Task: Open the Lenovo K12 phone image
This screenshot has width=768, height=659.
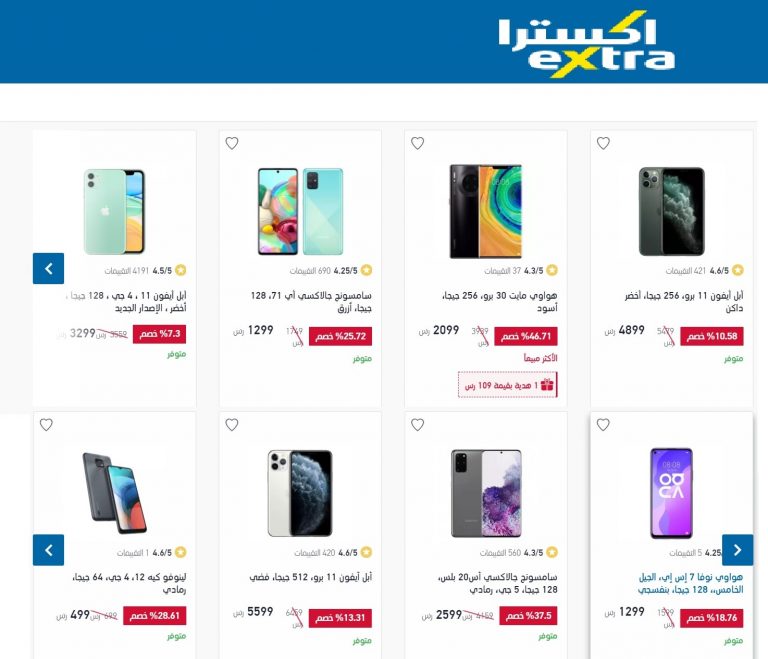Action: 115,493
